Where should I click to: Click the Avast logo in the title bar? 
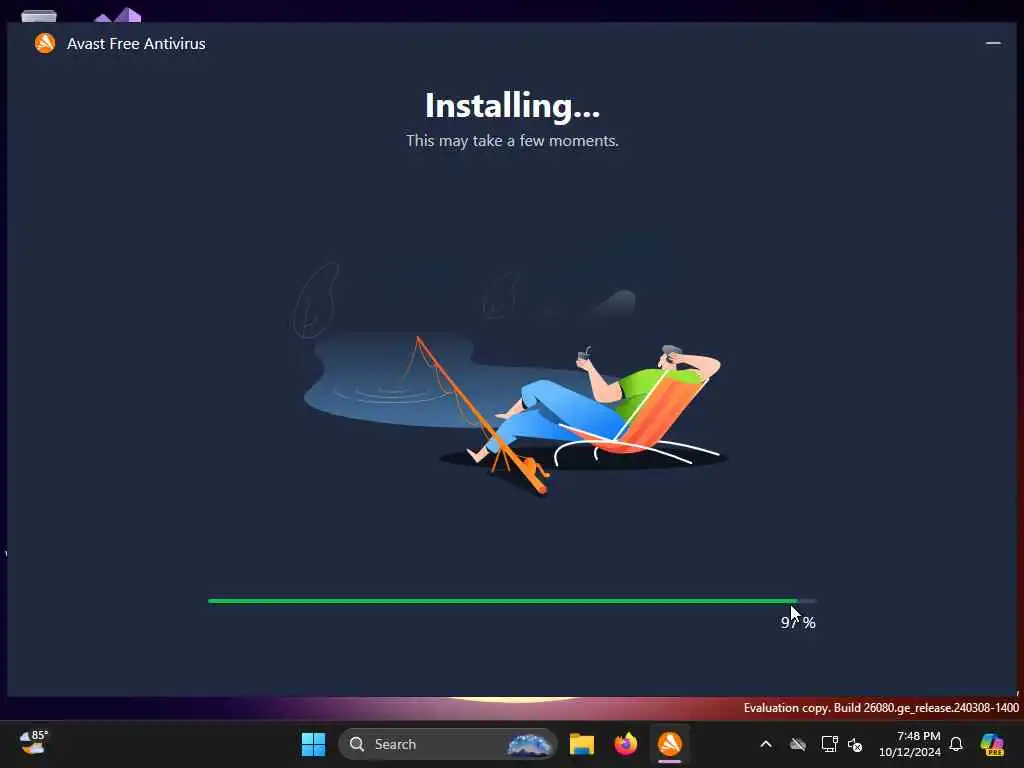[x=45, y=43]
